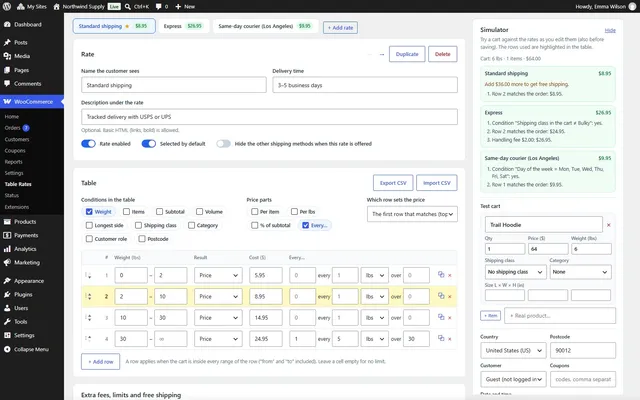Image resolution: width=640 pixels, height=400 pixels.
Task: Click the Export CSV button
Action: tap(393, 183)
